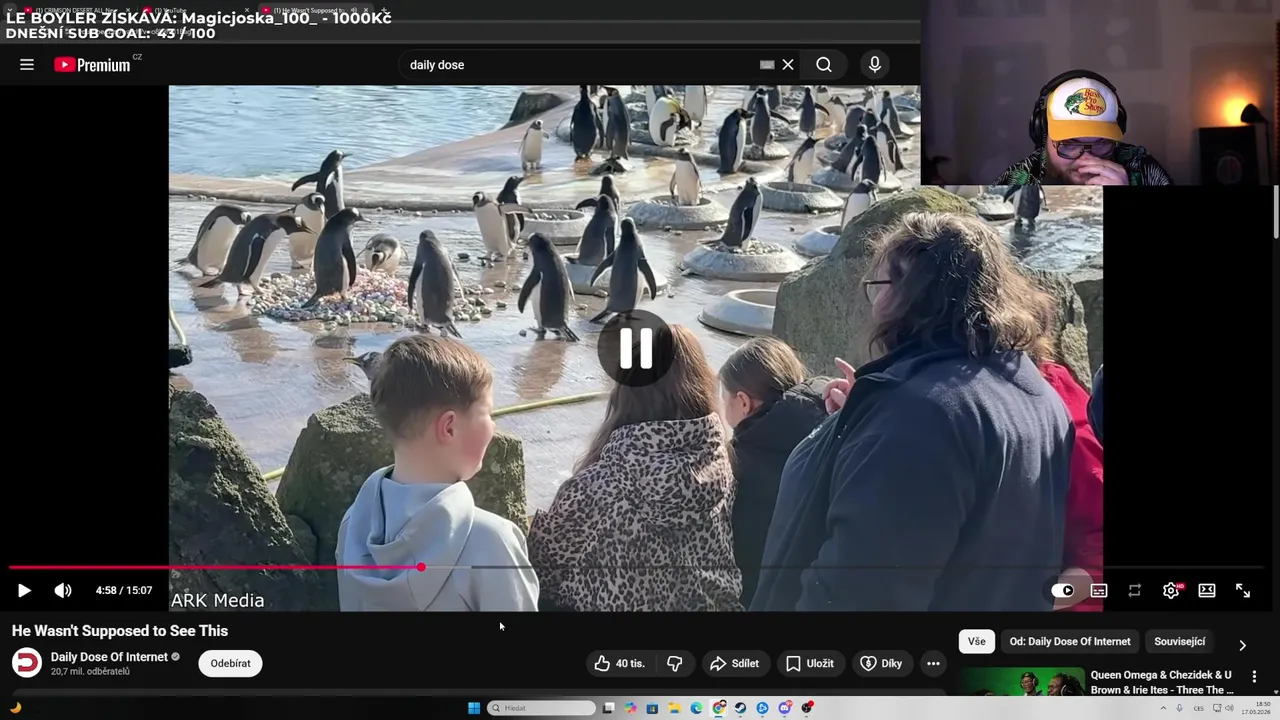Open the on-screen keyboard icon in search box
1280x720 pixels.
point(767,65)
